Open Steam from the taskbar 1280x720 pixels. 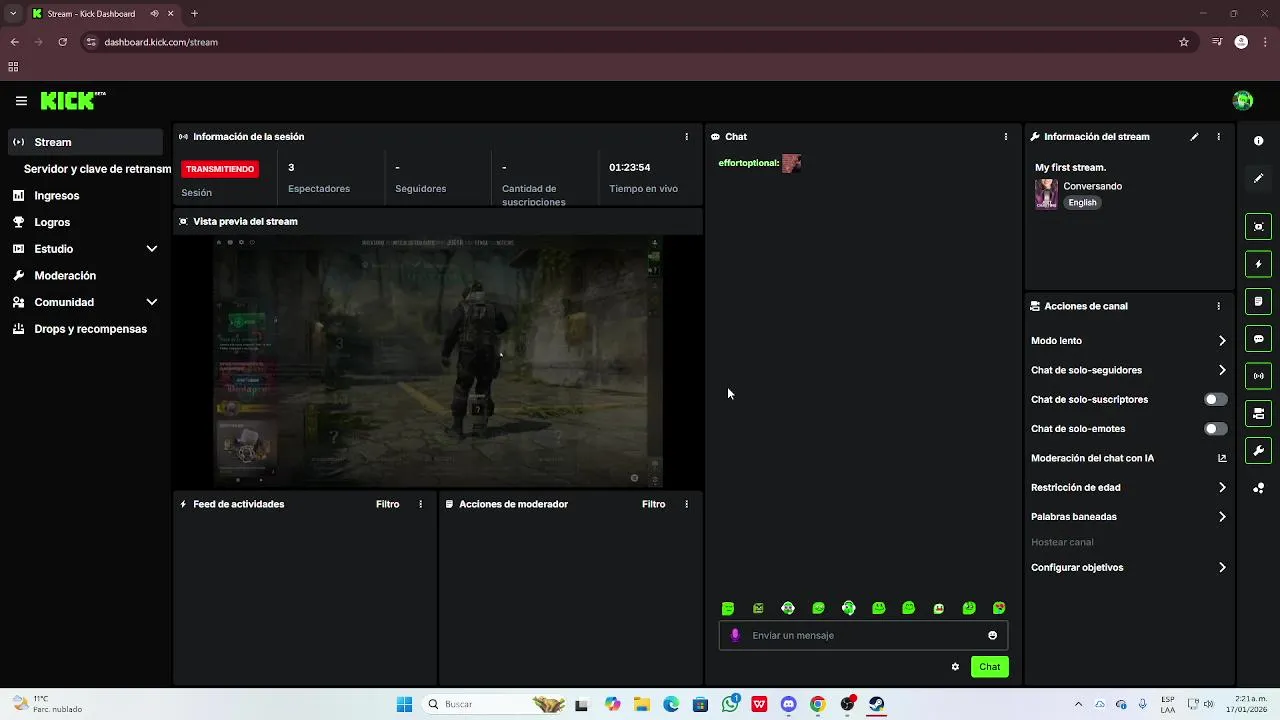tap(876, 704)
